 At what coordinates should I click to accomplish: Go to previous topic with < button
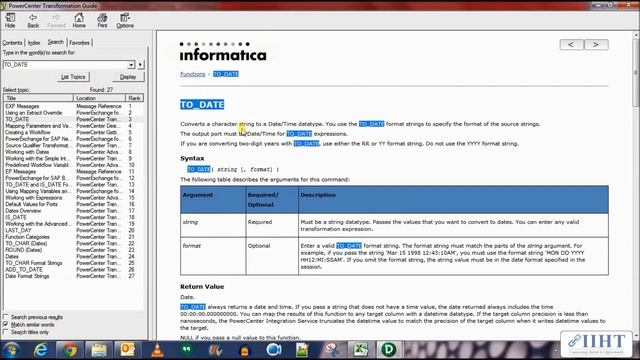click(x=571, y=44)
